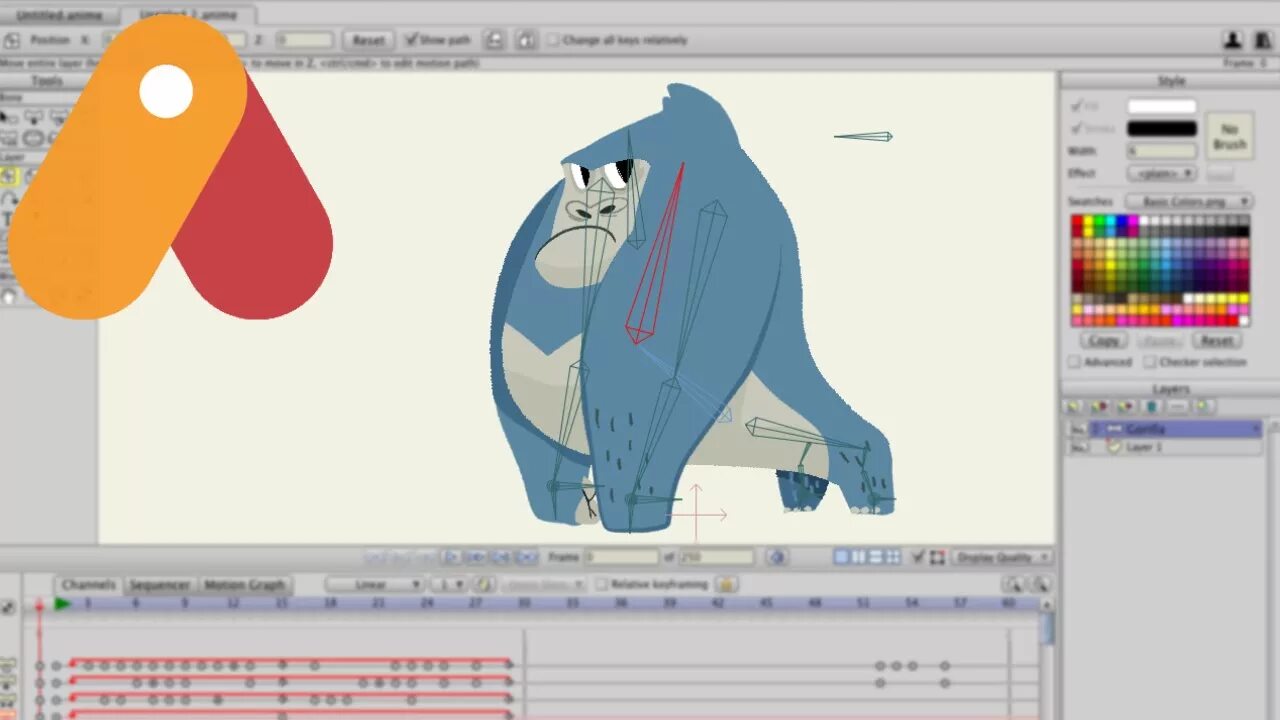Click the far-right icon in top options bar
The width and height of the screenshot is (1280, 720).
point(1262,40)
